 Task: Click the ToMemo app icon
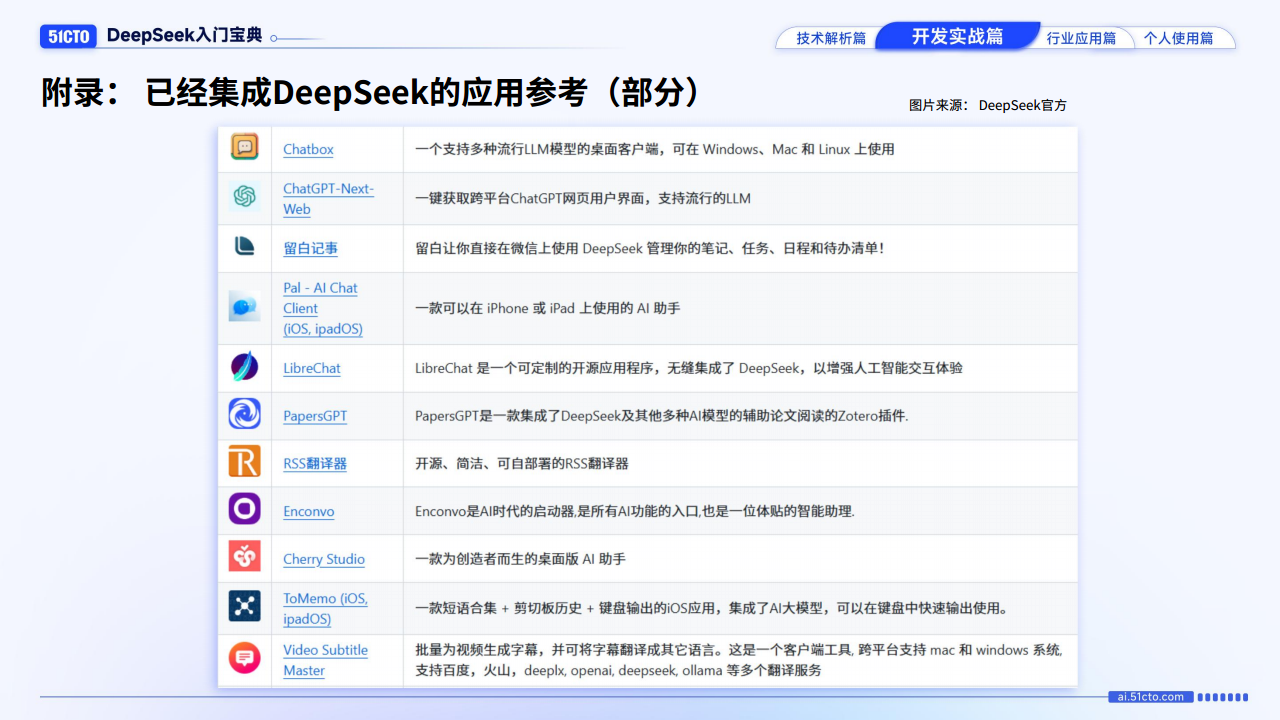(x=244, y=605)
